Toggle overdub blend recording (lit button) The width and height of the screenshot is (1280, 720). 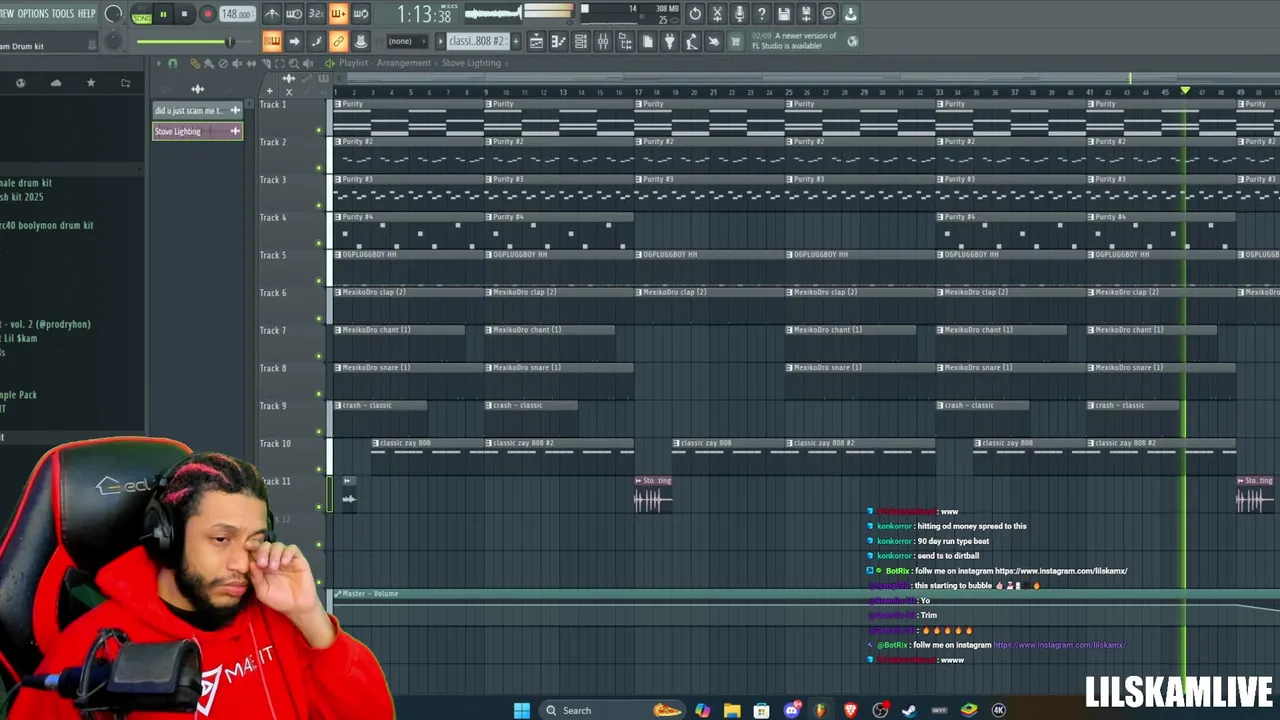pos(338,14)
